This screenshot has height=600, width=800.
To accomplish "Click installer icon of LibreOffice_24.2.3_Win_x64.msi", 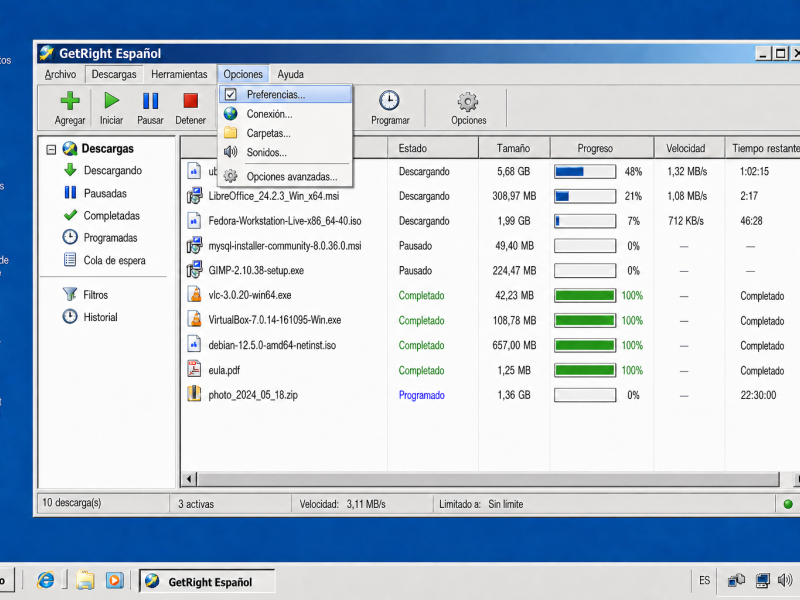I will (194, 195).
